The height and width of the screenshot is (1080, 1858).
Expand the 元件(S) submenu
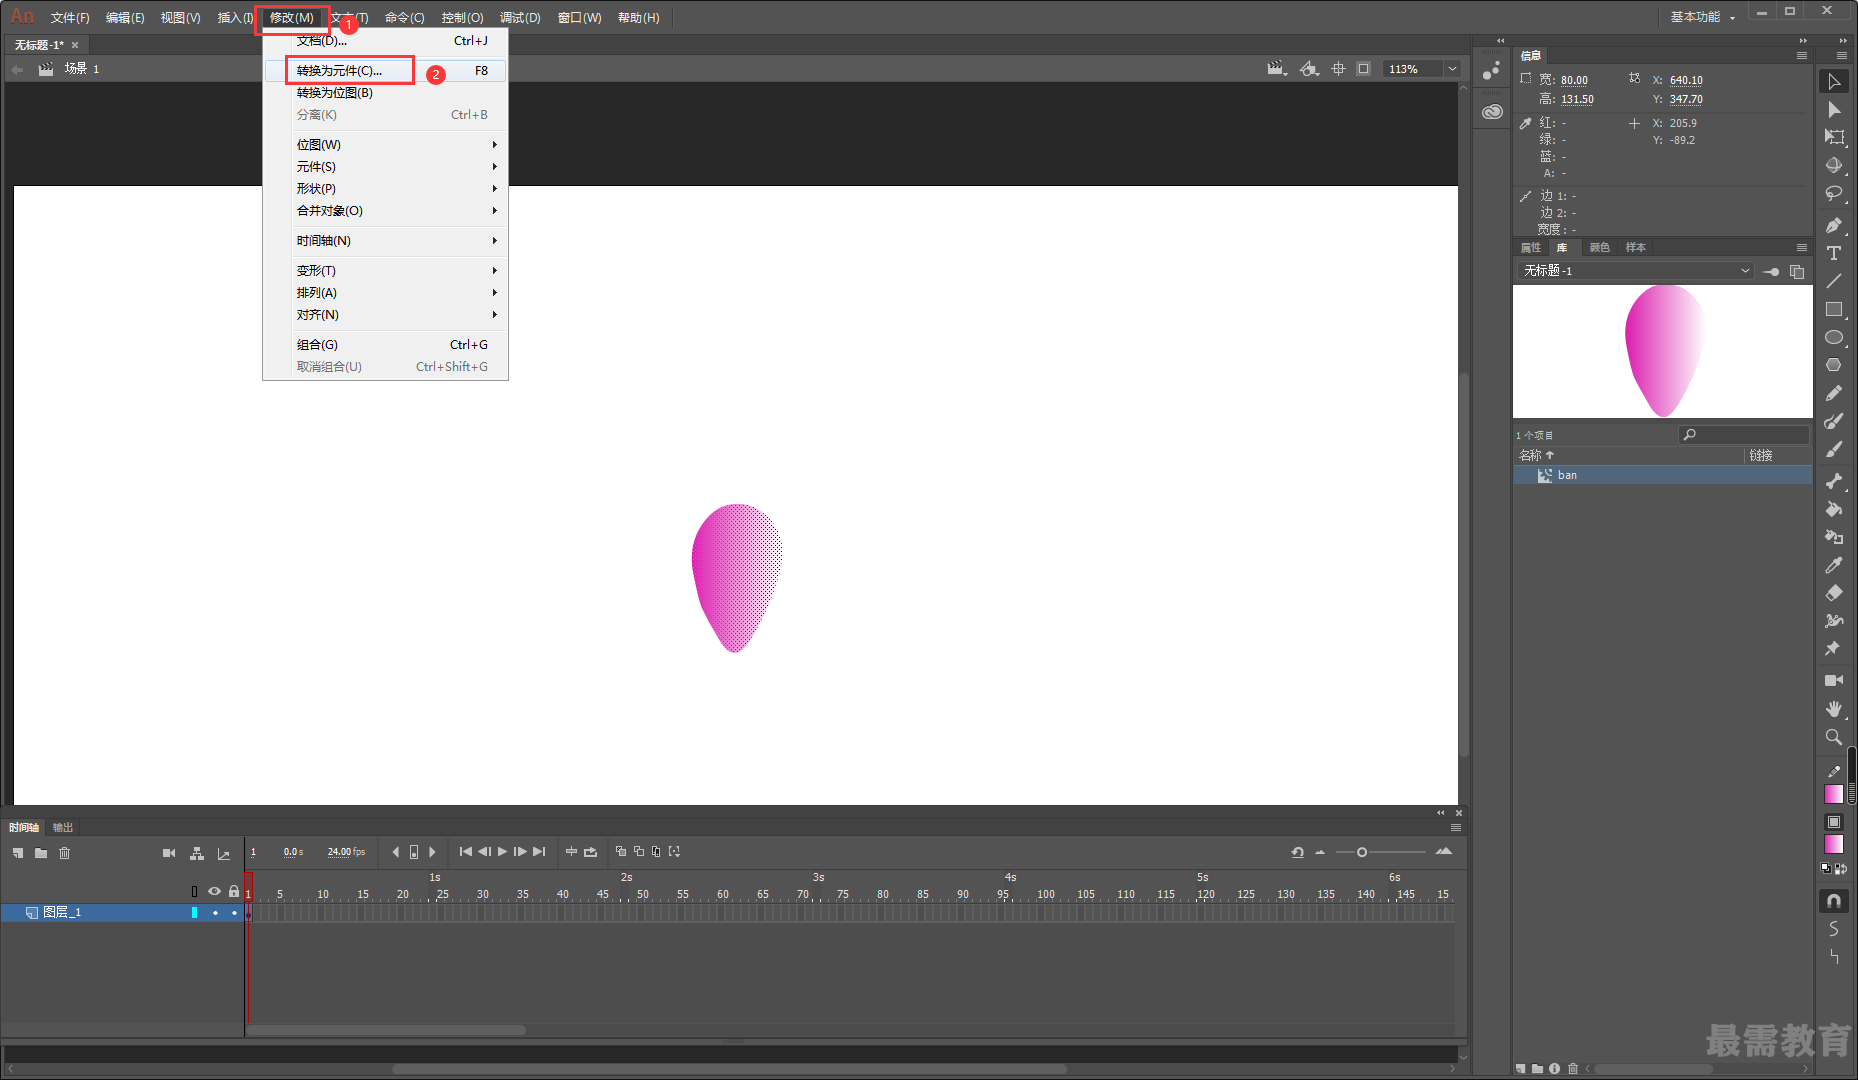[385, 167]
